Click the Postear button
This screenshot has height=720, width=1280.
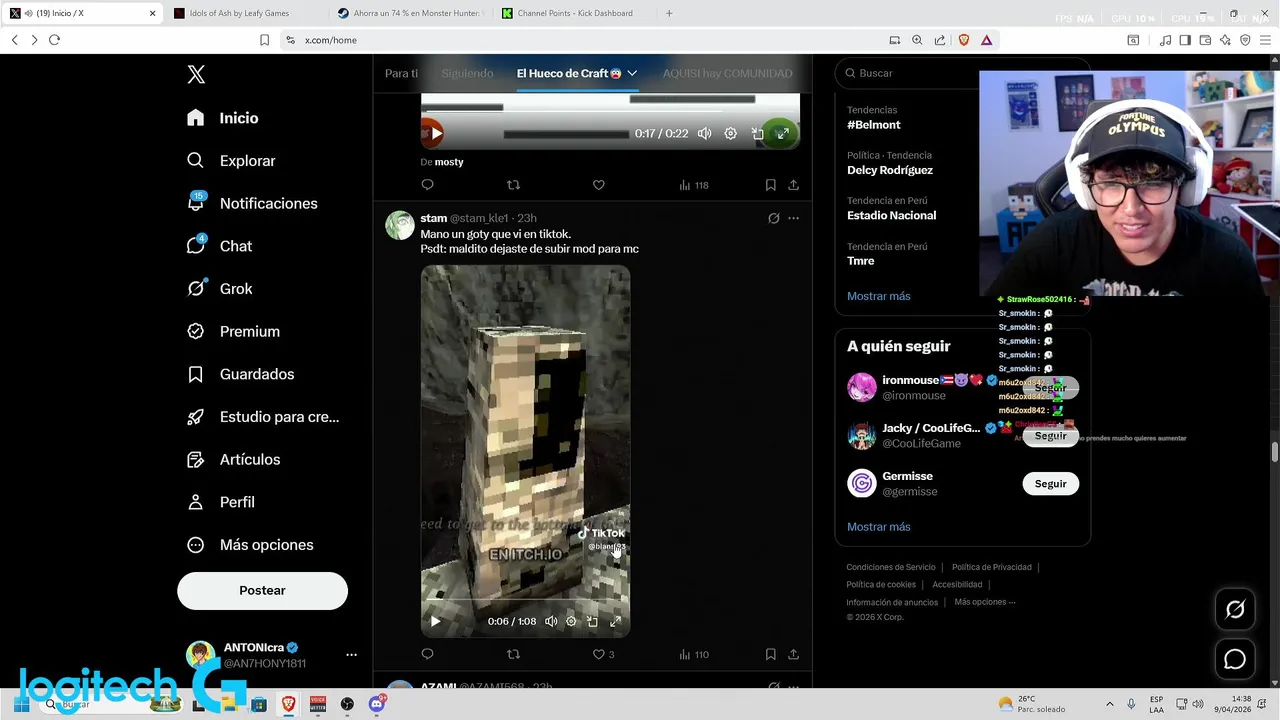click(x=262, y=591)
